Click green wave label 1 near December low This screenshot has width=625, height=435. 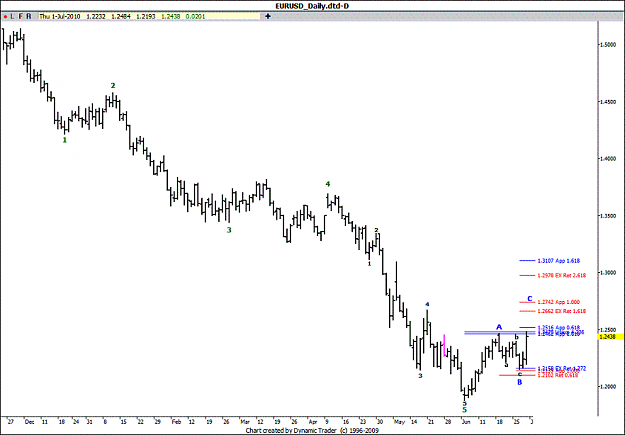(x=65, y=140)
